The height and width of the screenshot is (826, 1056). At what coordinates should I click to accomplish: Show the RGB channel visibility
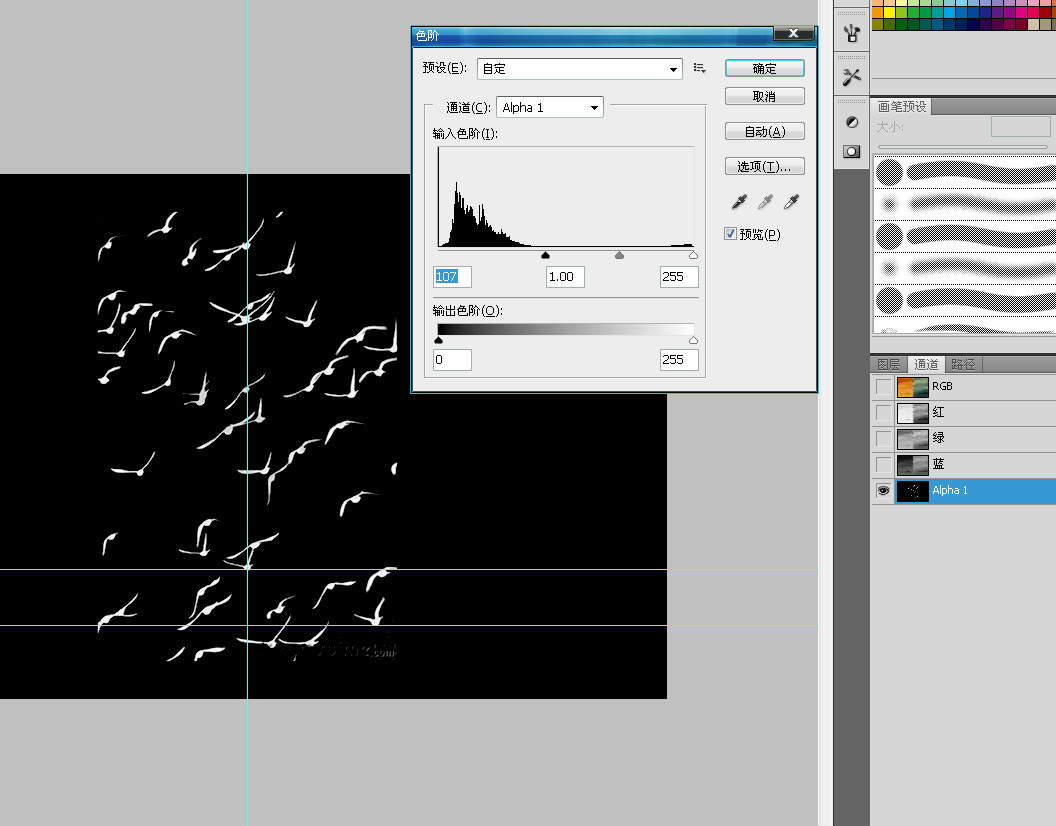tap(883, 387)
